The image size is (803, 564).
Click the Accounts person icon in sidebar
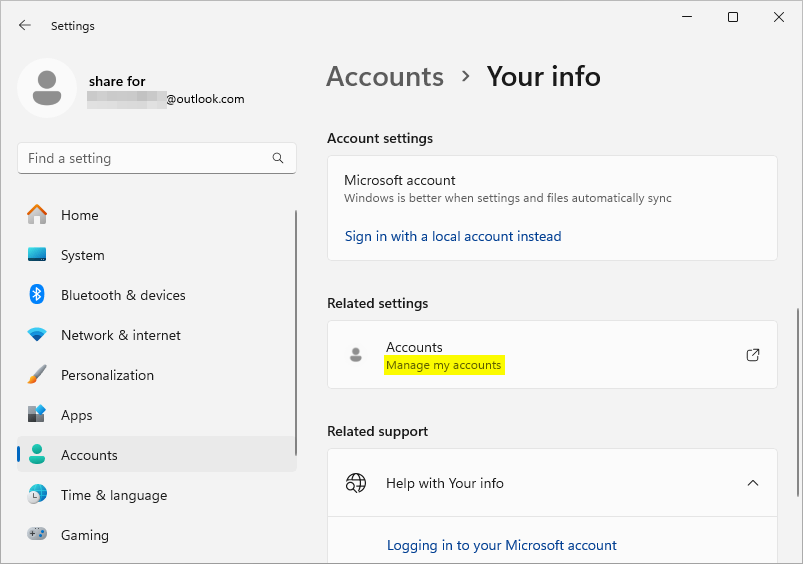click(37, 454)
